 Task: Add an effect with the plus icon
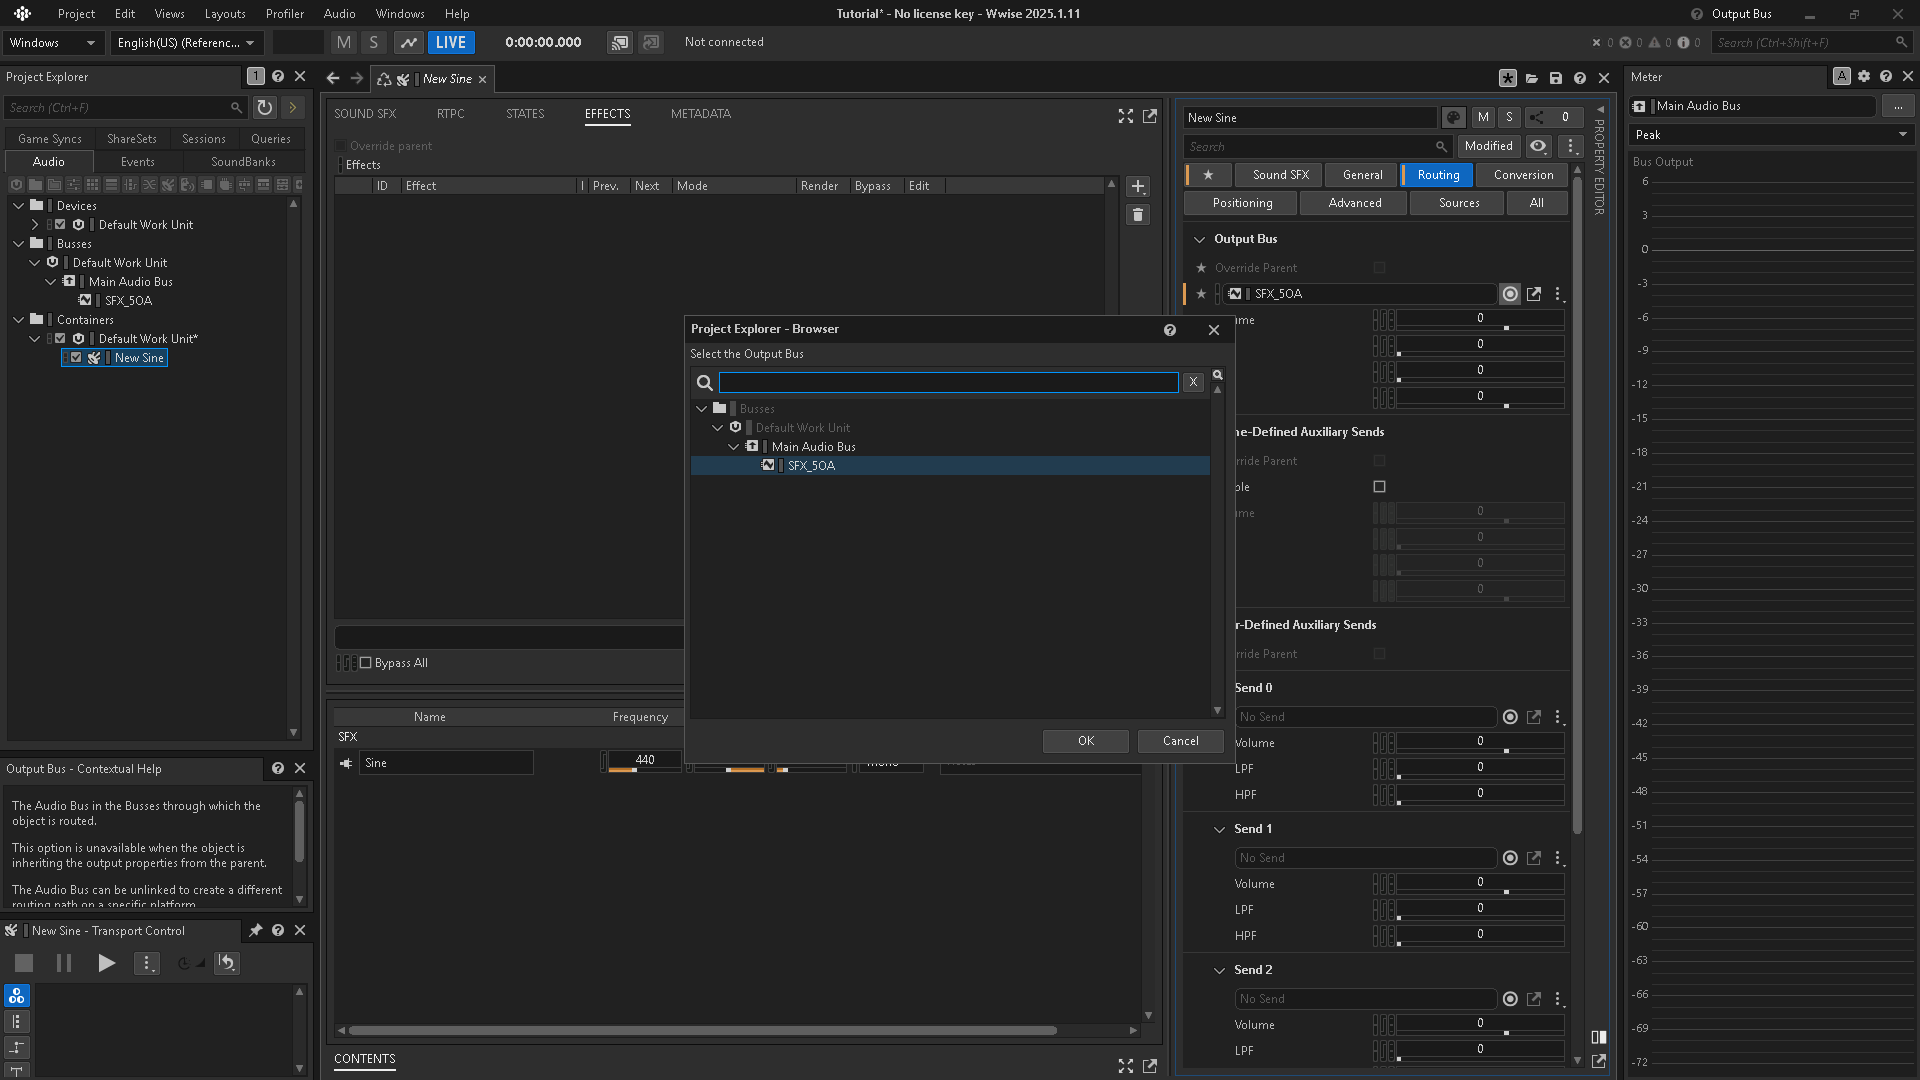1138,187
